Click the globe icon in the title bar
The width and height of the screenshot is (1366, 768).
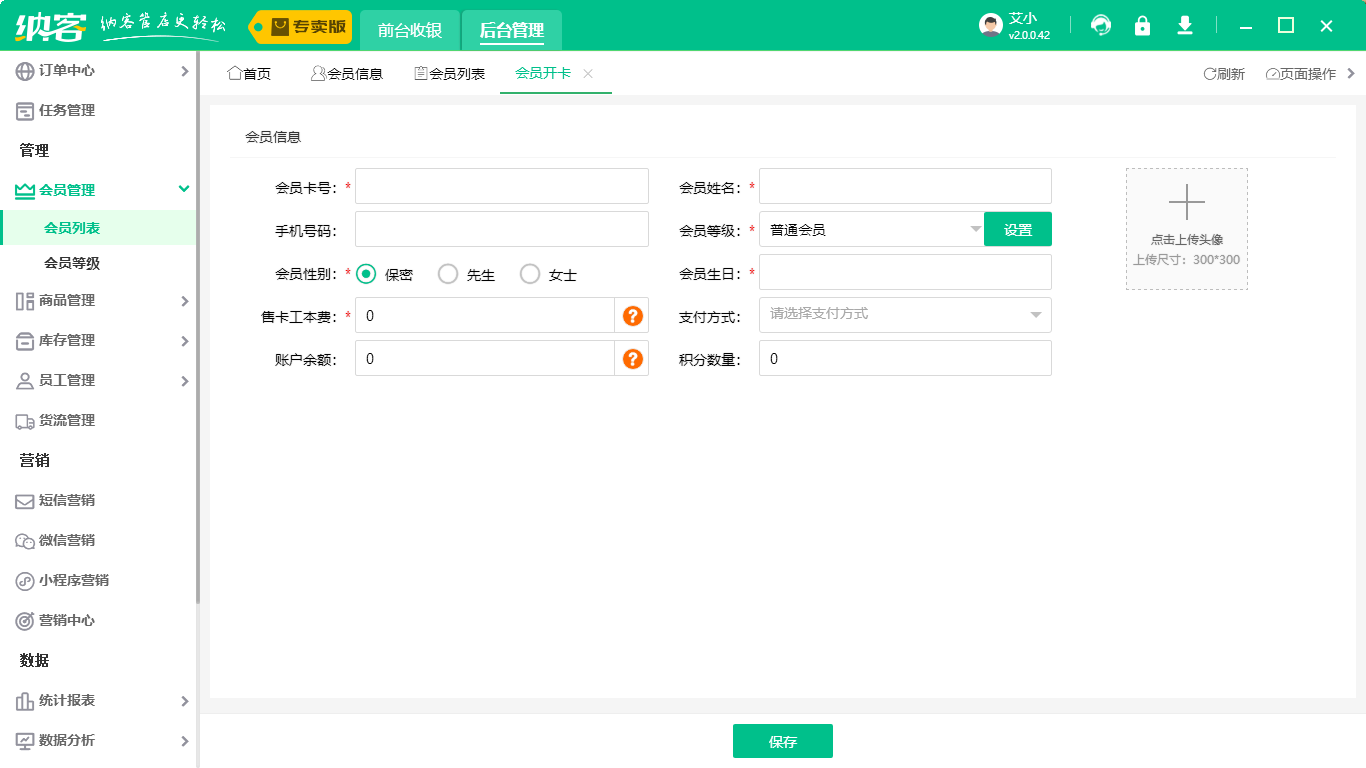click(1100, 25)
